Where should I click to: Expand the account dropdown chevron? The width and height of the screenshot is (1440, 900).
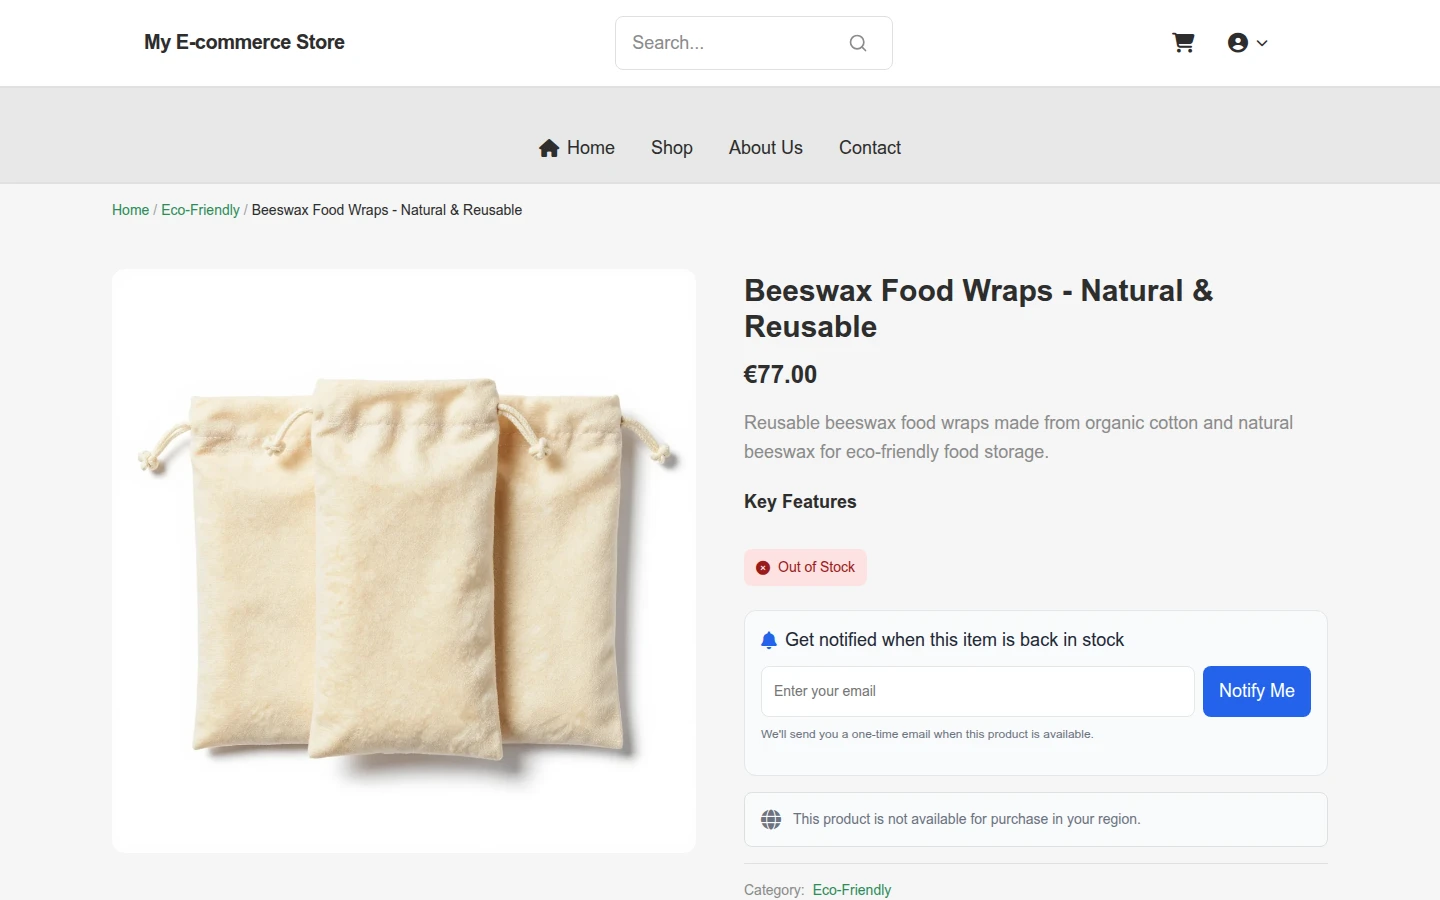pyautogui.click(x=1262, y=43)
